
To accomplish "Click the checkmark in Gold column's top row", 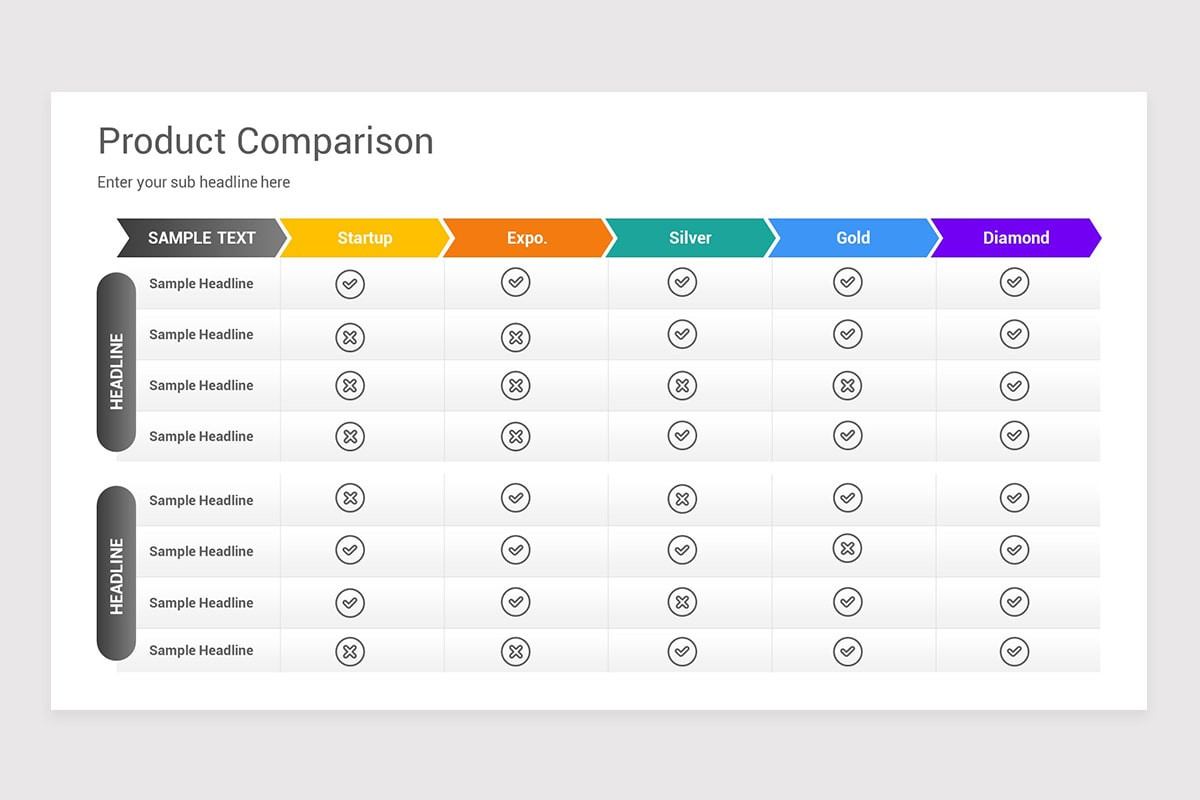I will click(x=847, y=282).
